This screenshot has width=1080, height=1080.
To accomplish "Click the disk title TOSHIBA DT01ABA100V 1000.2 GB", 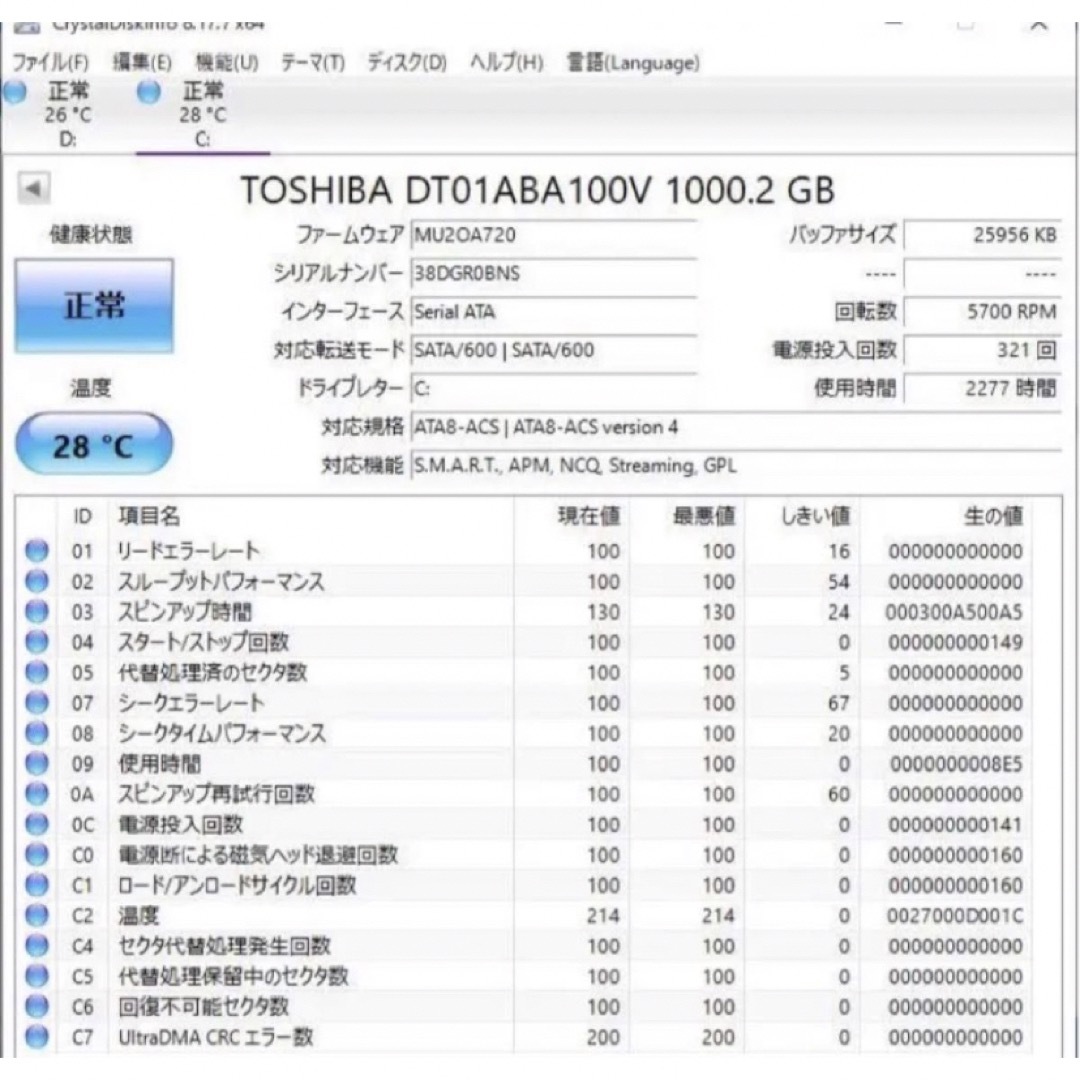I will click(537, 190).
